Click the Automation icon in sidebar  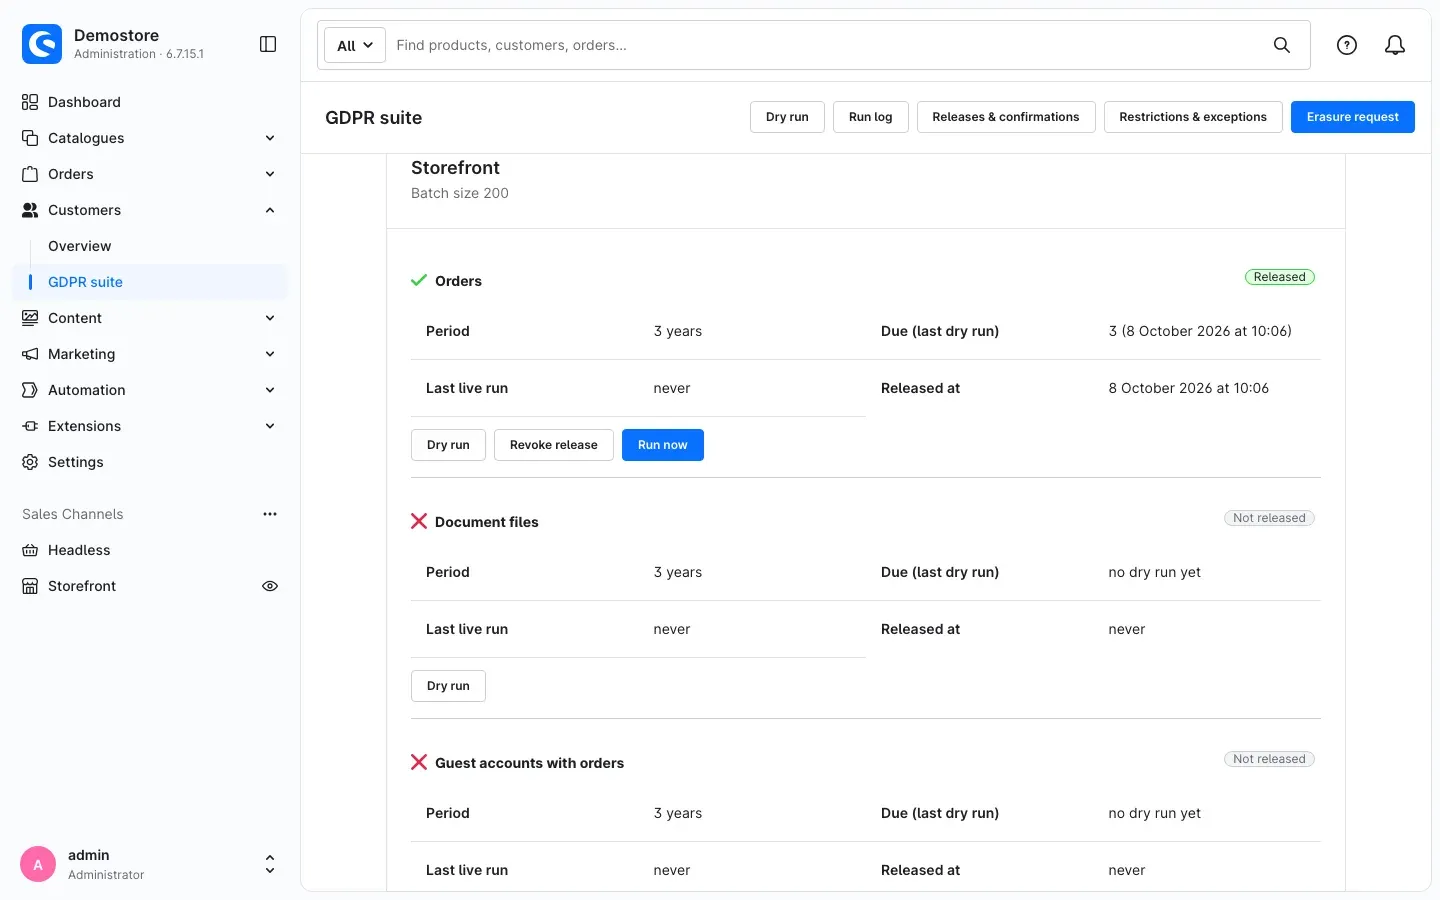tap(30, 390)
